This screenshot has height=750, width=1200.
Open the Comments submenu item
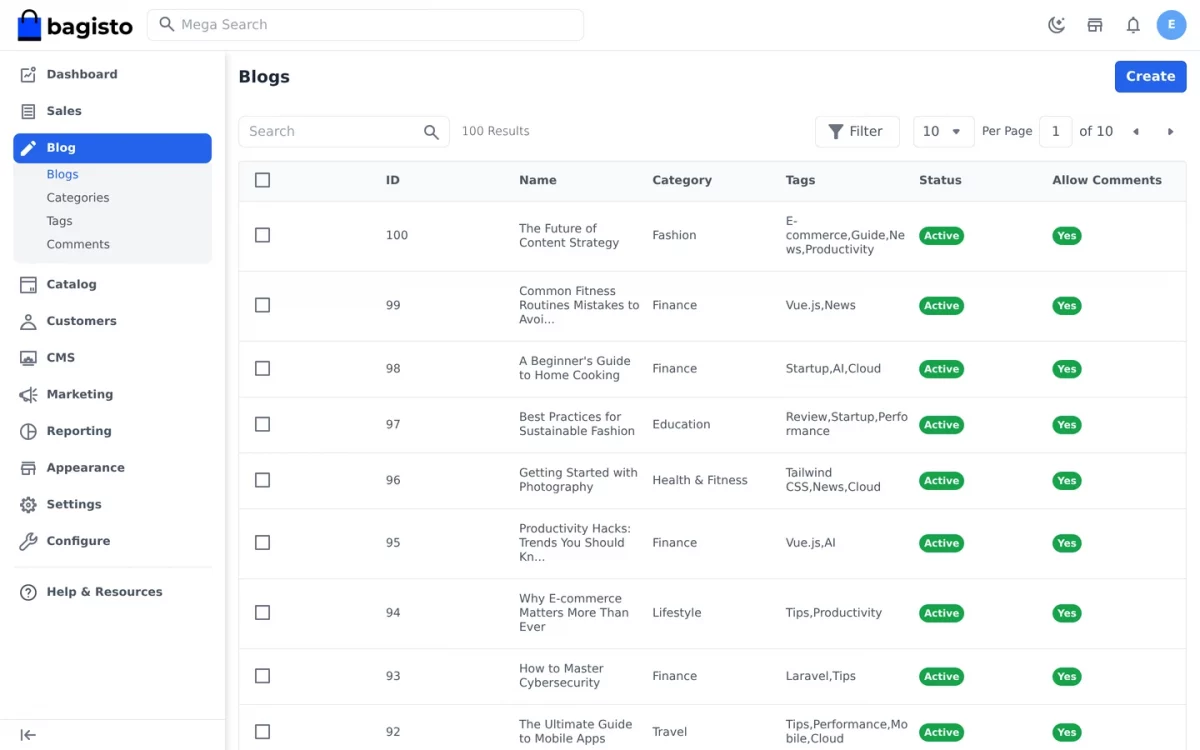pyautogui.click(x=78, y=244)
